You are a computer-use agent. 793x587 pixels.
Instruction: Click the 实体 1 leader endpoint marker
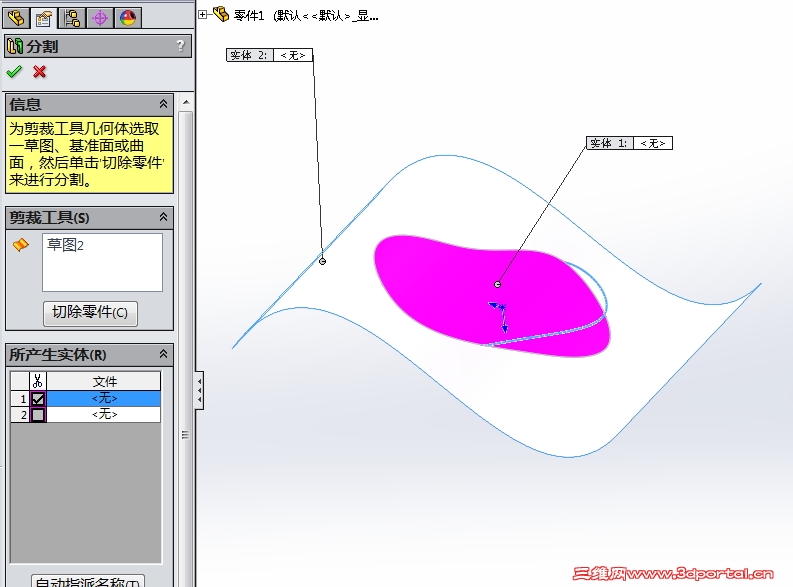(x=498, y=285)
